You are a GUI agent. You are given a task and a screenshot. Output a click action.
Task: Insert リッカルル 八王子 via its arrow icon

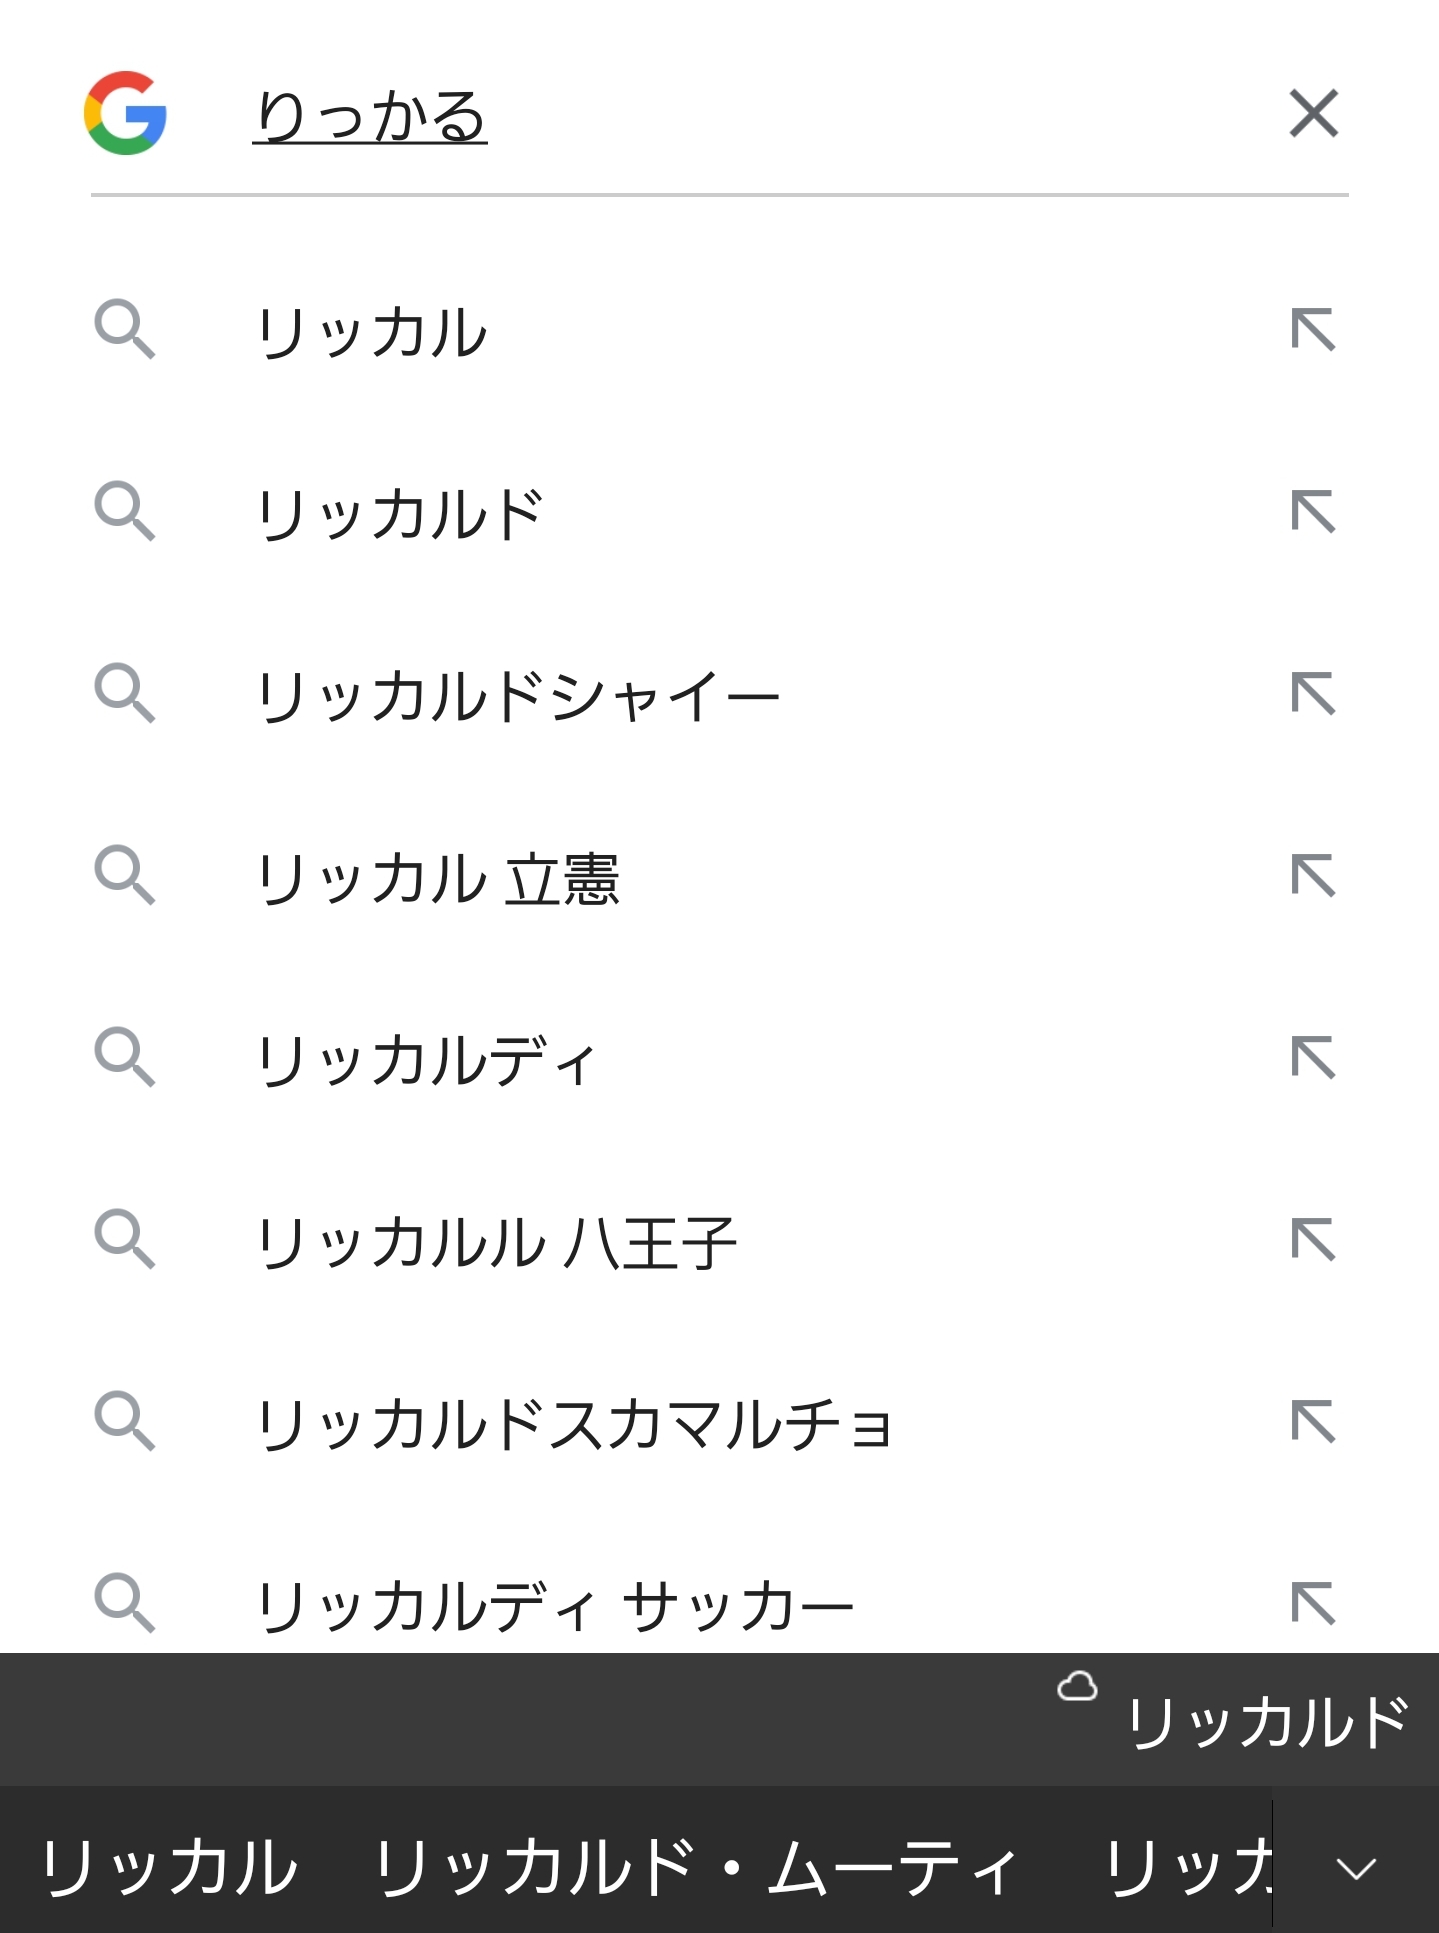1313,1239
